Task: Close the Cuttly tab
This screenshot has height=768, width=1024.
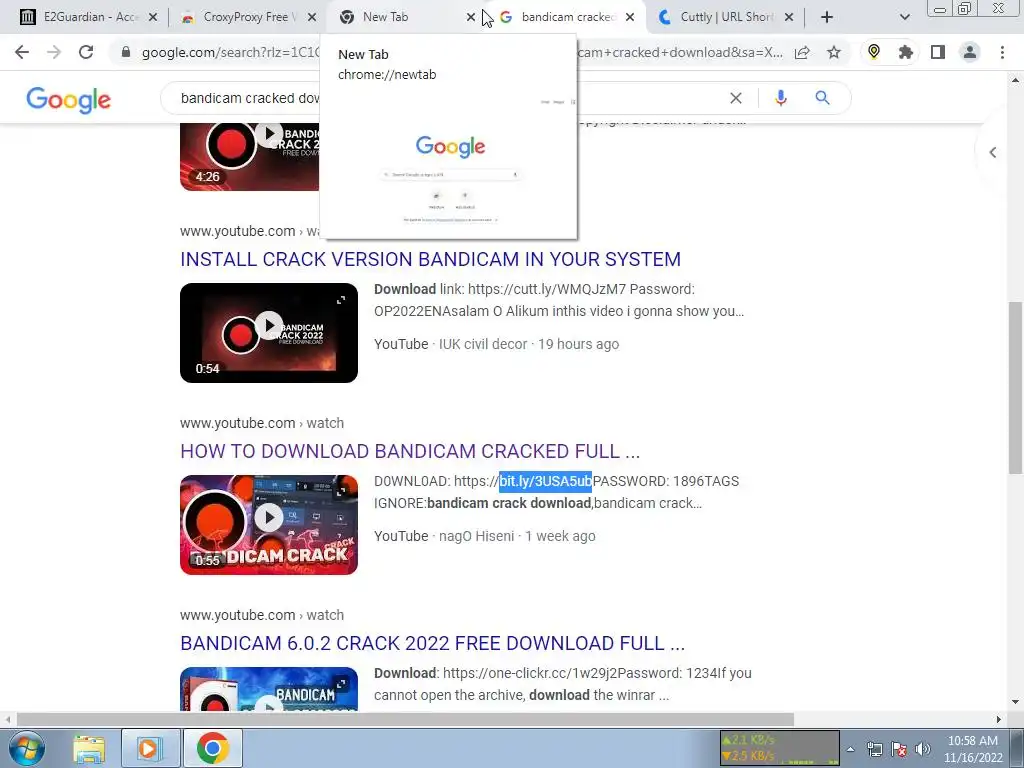Action: click(789, 17)
